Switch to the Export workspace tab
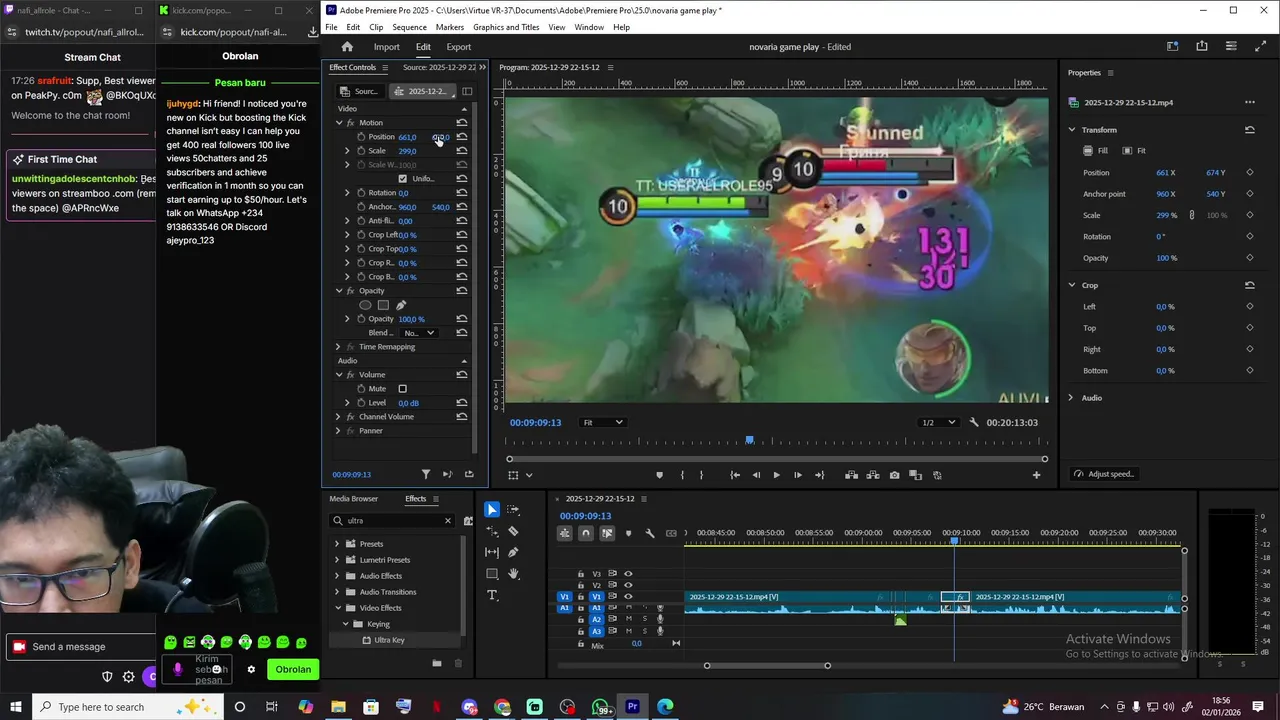This screenshot has height=720, width=1280. click(x=459, y=47)
